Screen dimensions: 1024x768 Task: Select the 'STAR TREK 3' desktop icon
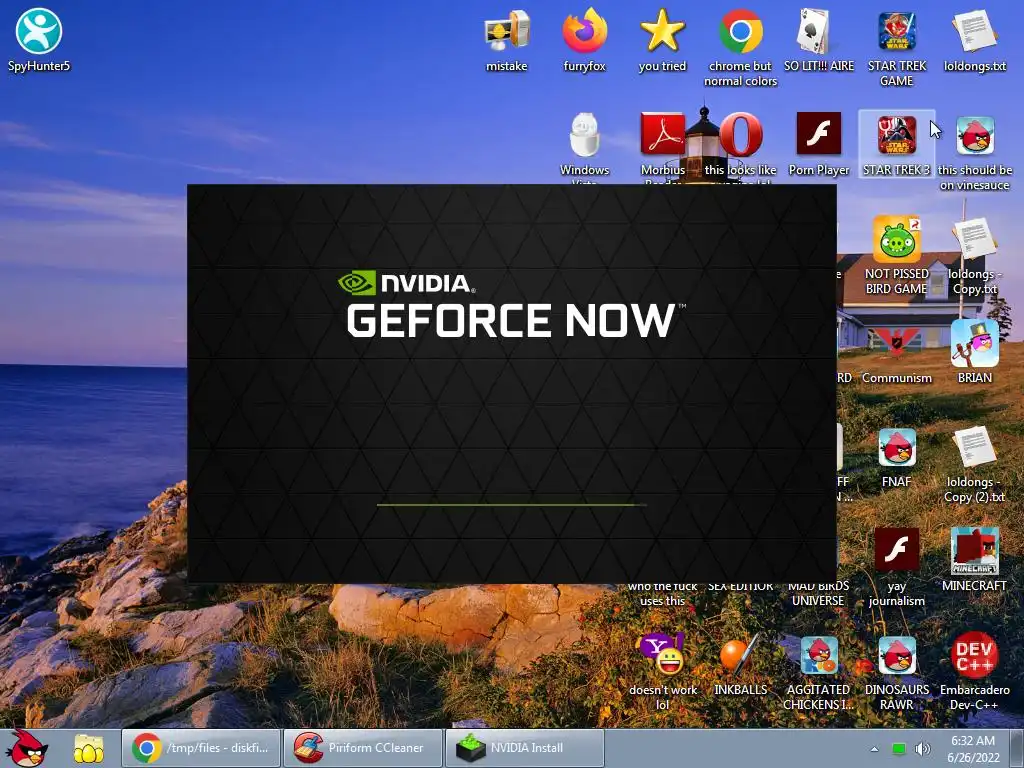pyautogui.click(x=897, y=144)
